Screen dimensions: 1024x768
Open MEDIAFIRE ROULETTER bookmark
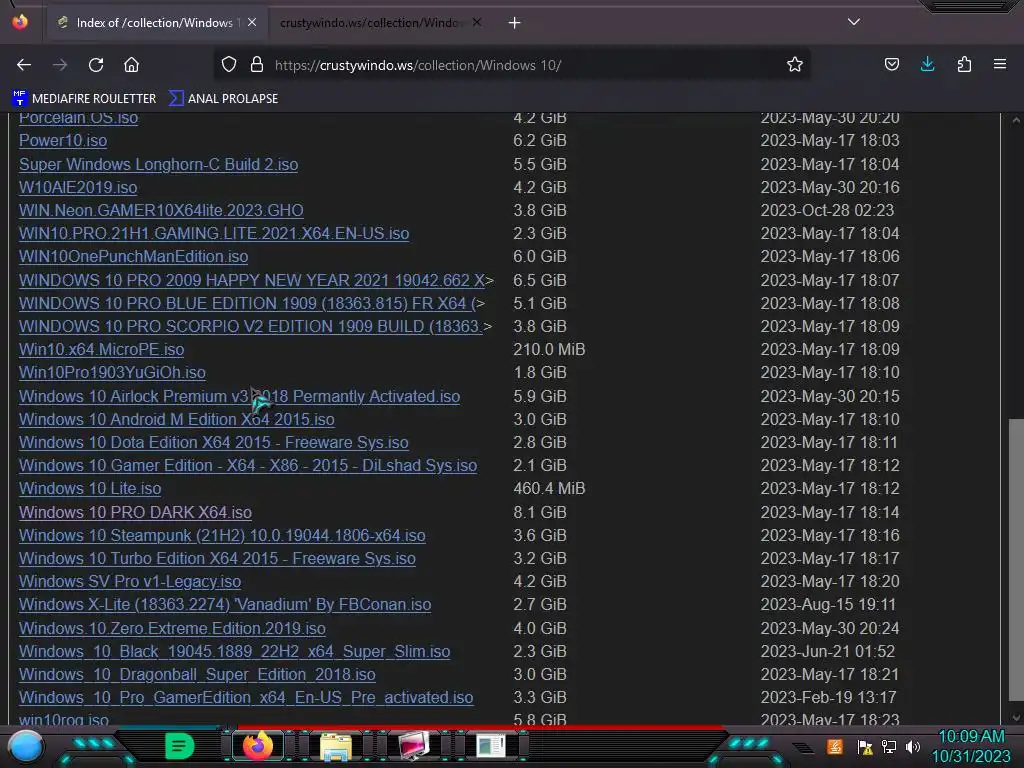tap(84, 99)
